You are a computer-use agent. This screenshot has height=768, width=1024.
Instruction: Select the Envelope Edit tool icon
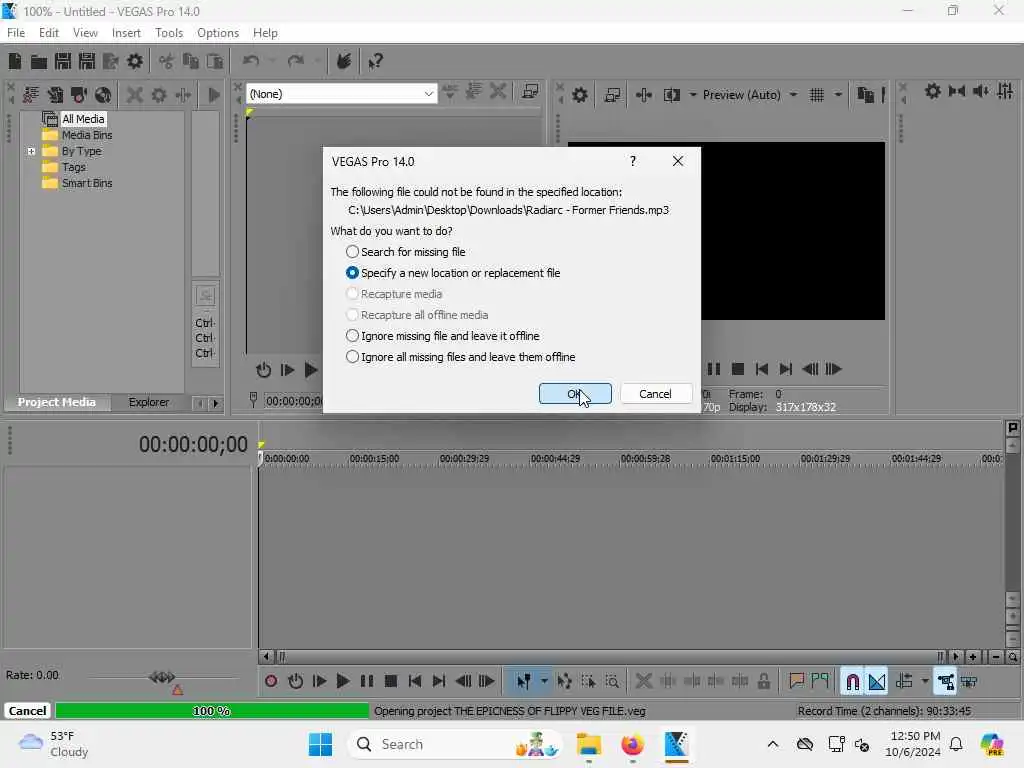click(564, 681)
